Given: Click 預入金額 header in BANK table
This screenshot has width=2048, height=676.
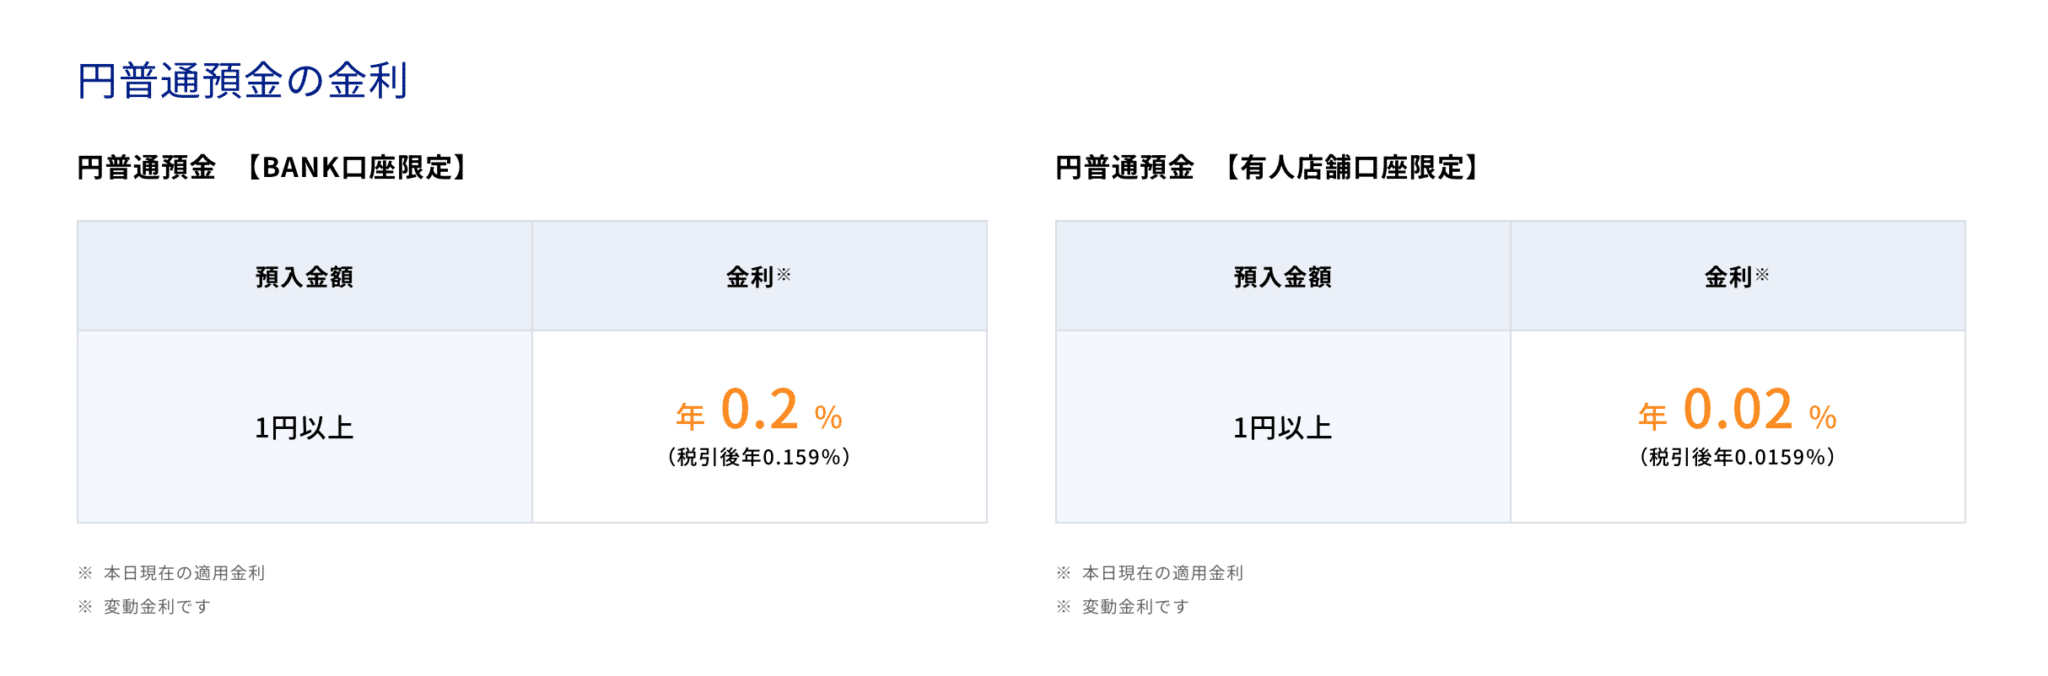Looking at the screenshot, I should pos(304,277).
